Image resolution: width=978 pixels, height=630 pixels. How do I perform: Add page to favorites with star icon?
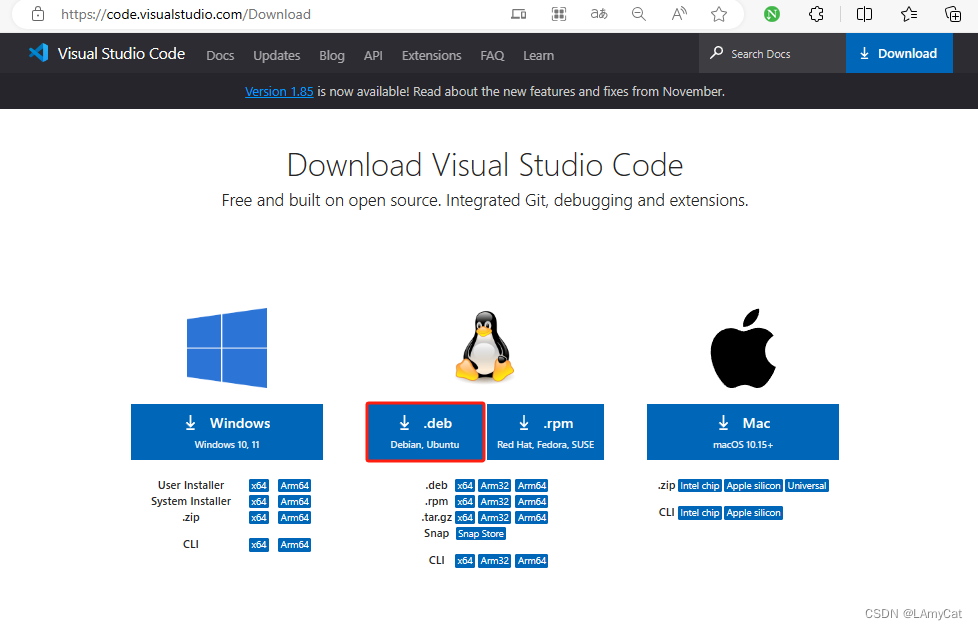coord(719,14)
